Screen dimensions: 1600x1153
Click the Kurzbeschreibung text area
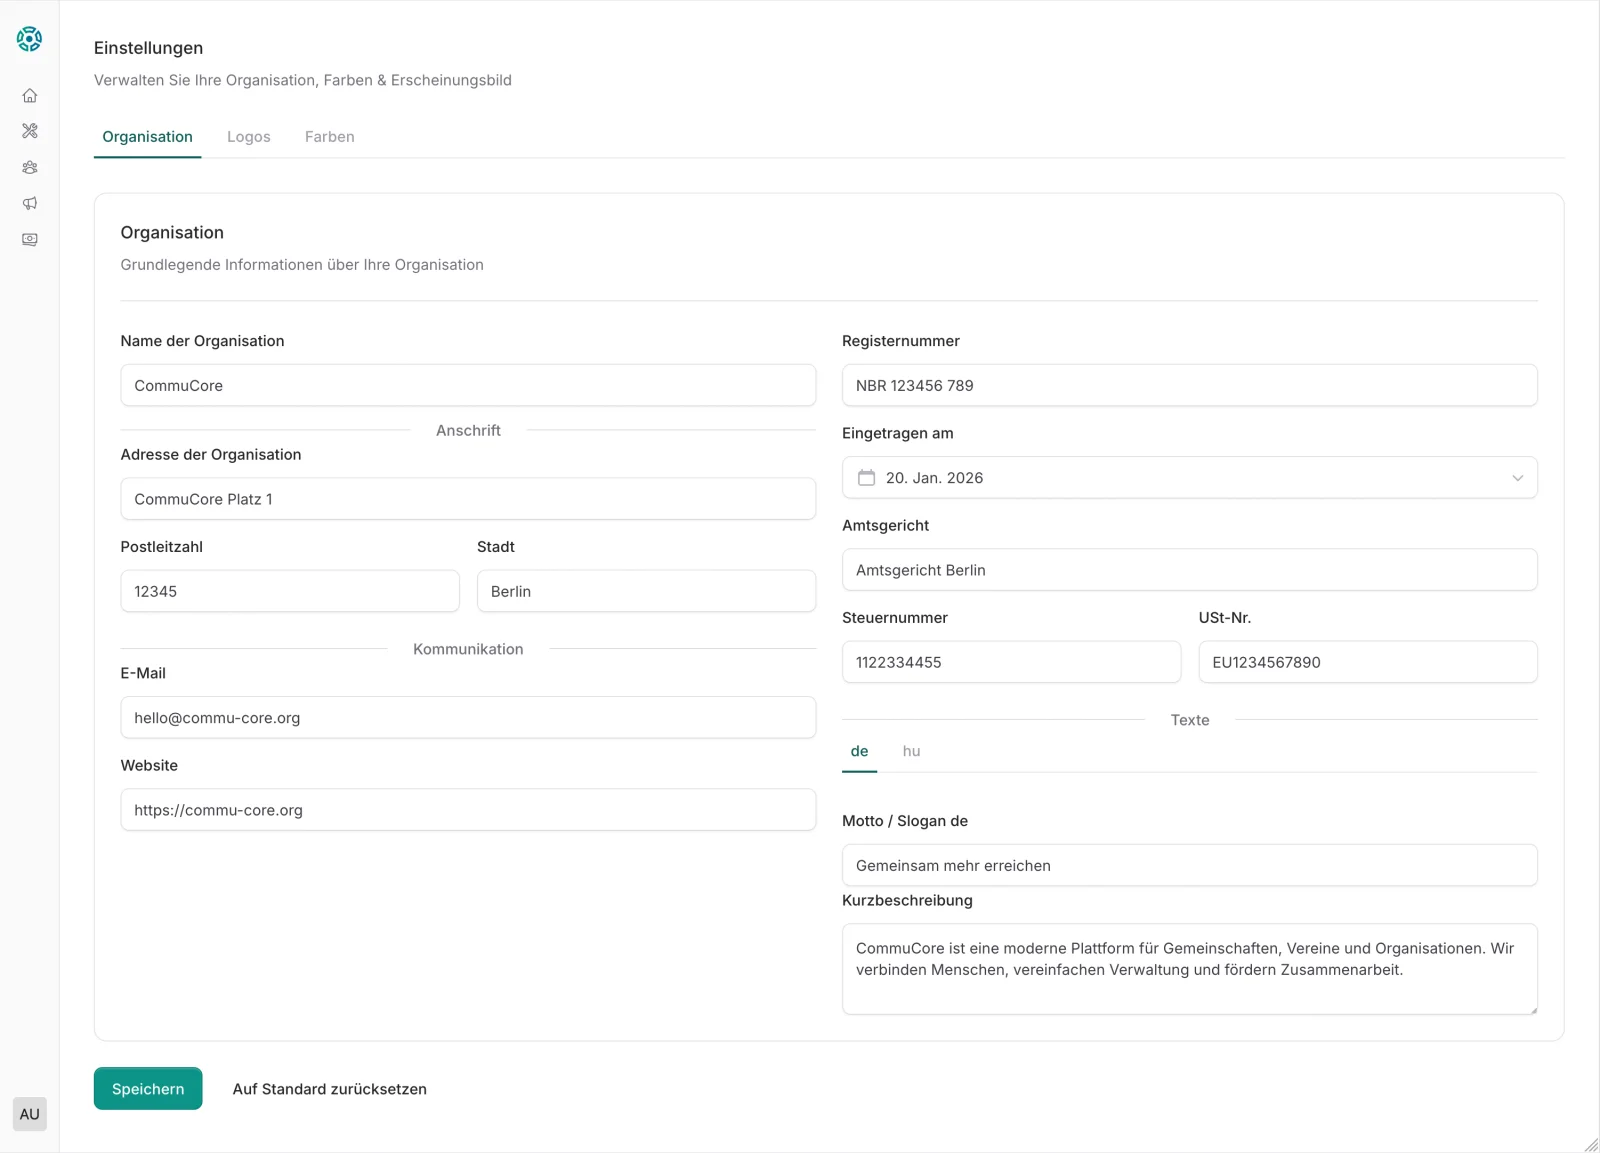(1189, 968)
